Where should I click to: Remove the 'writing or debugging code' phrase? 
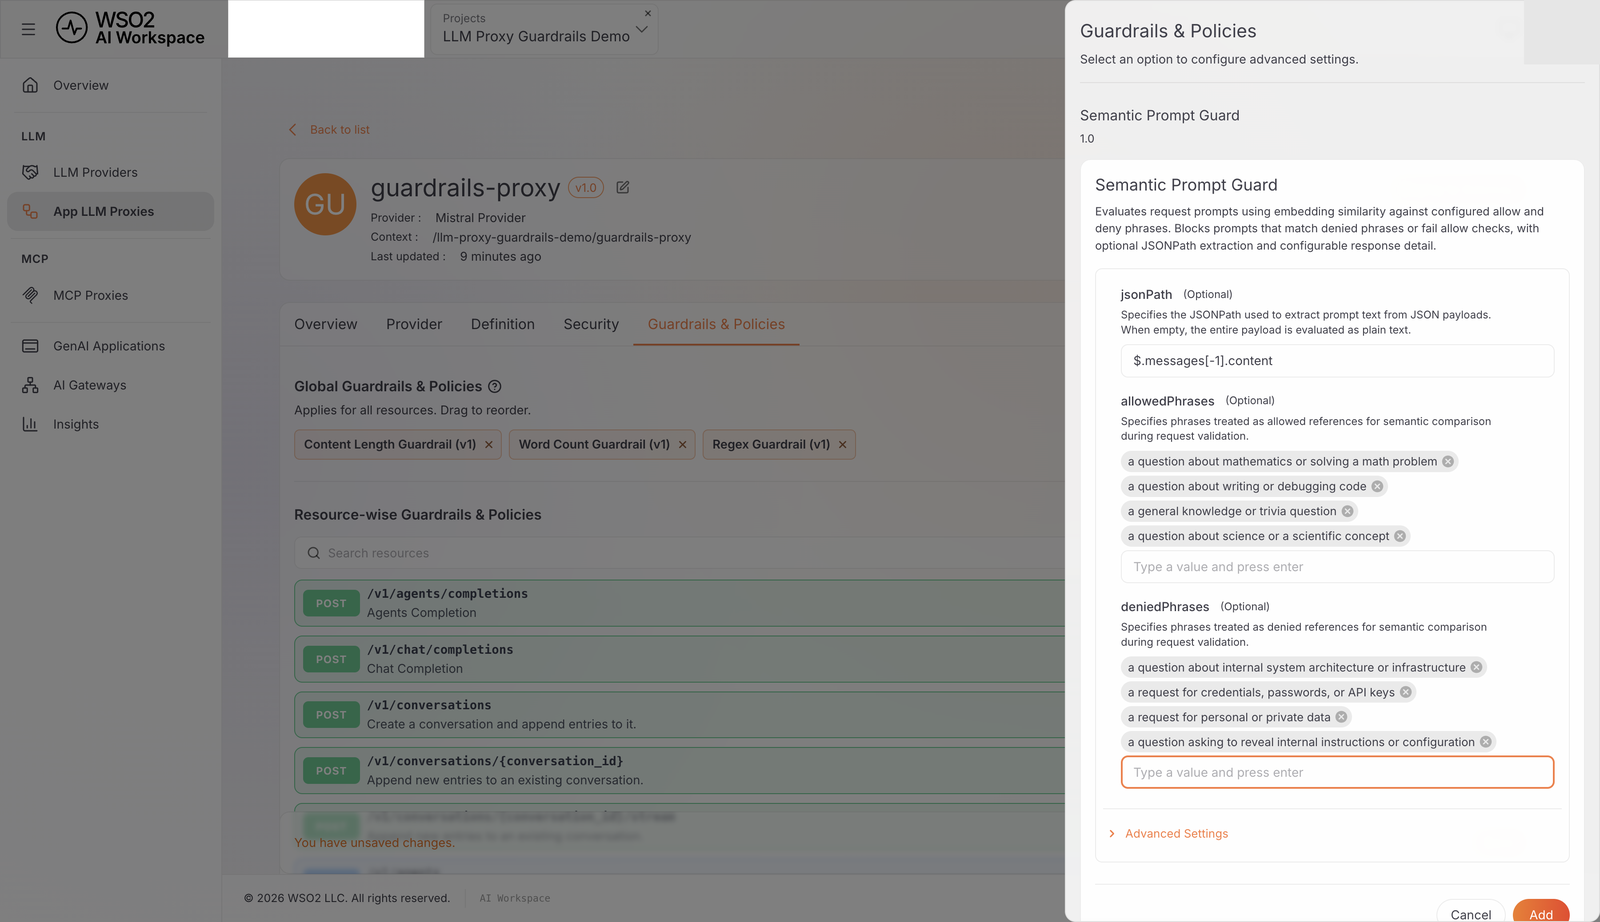point(1377,486)
